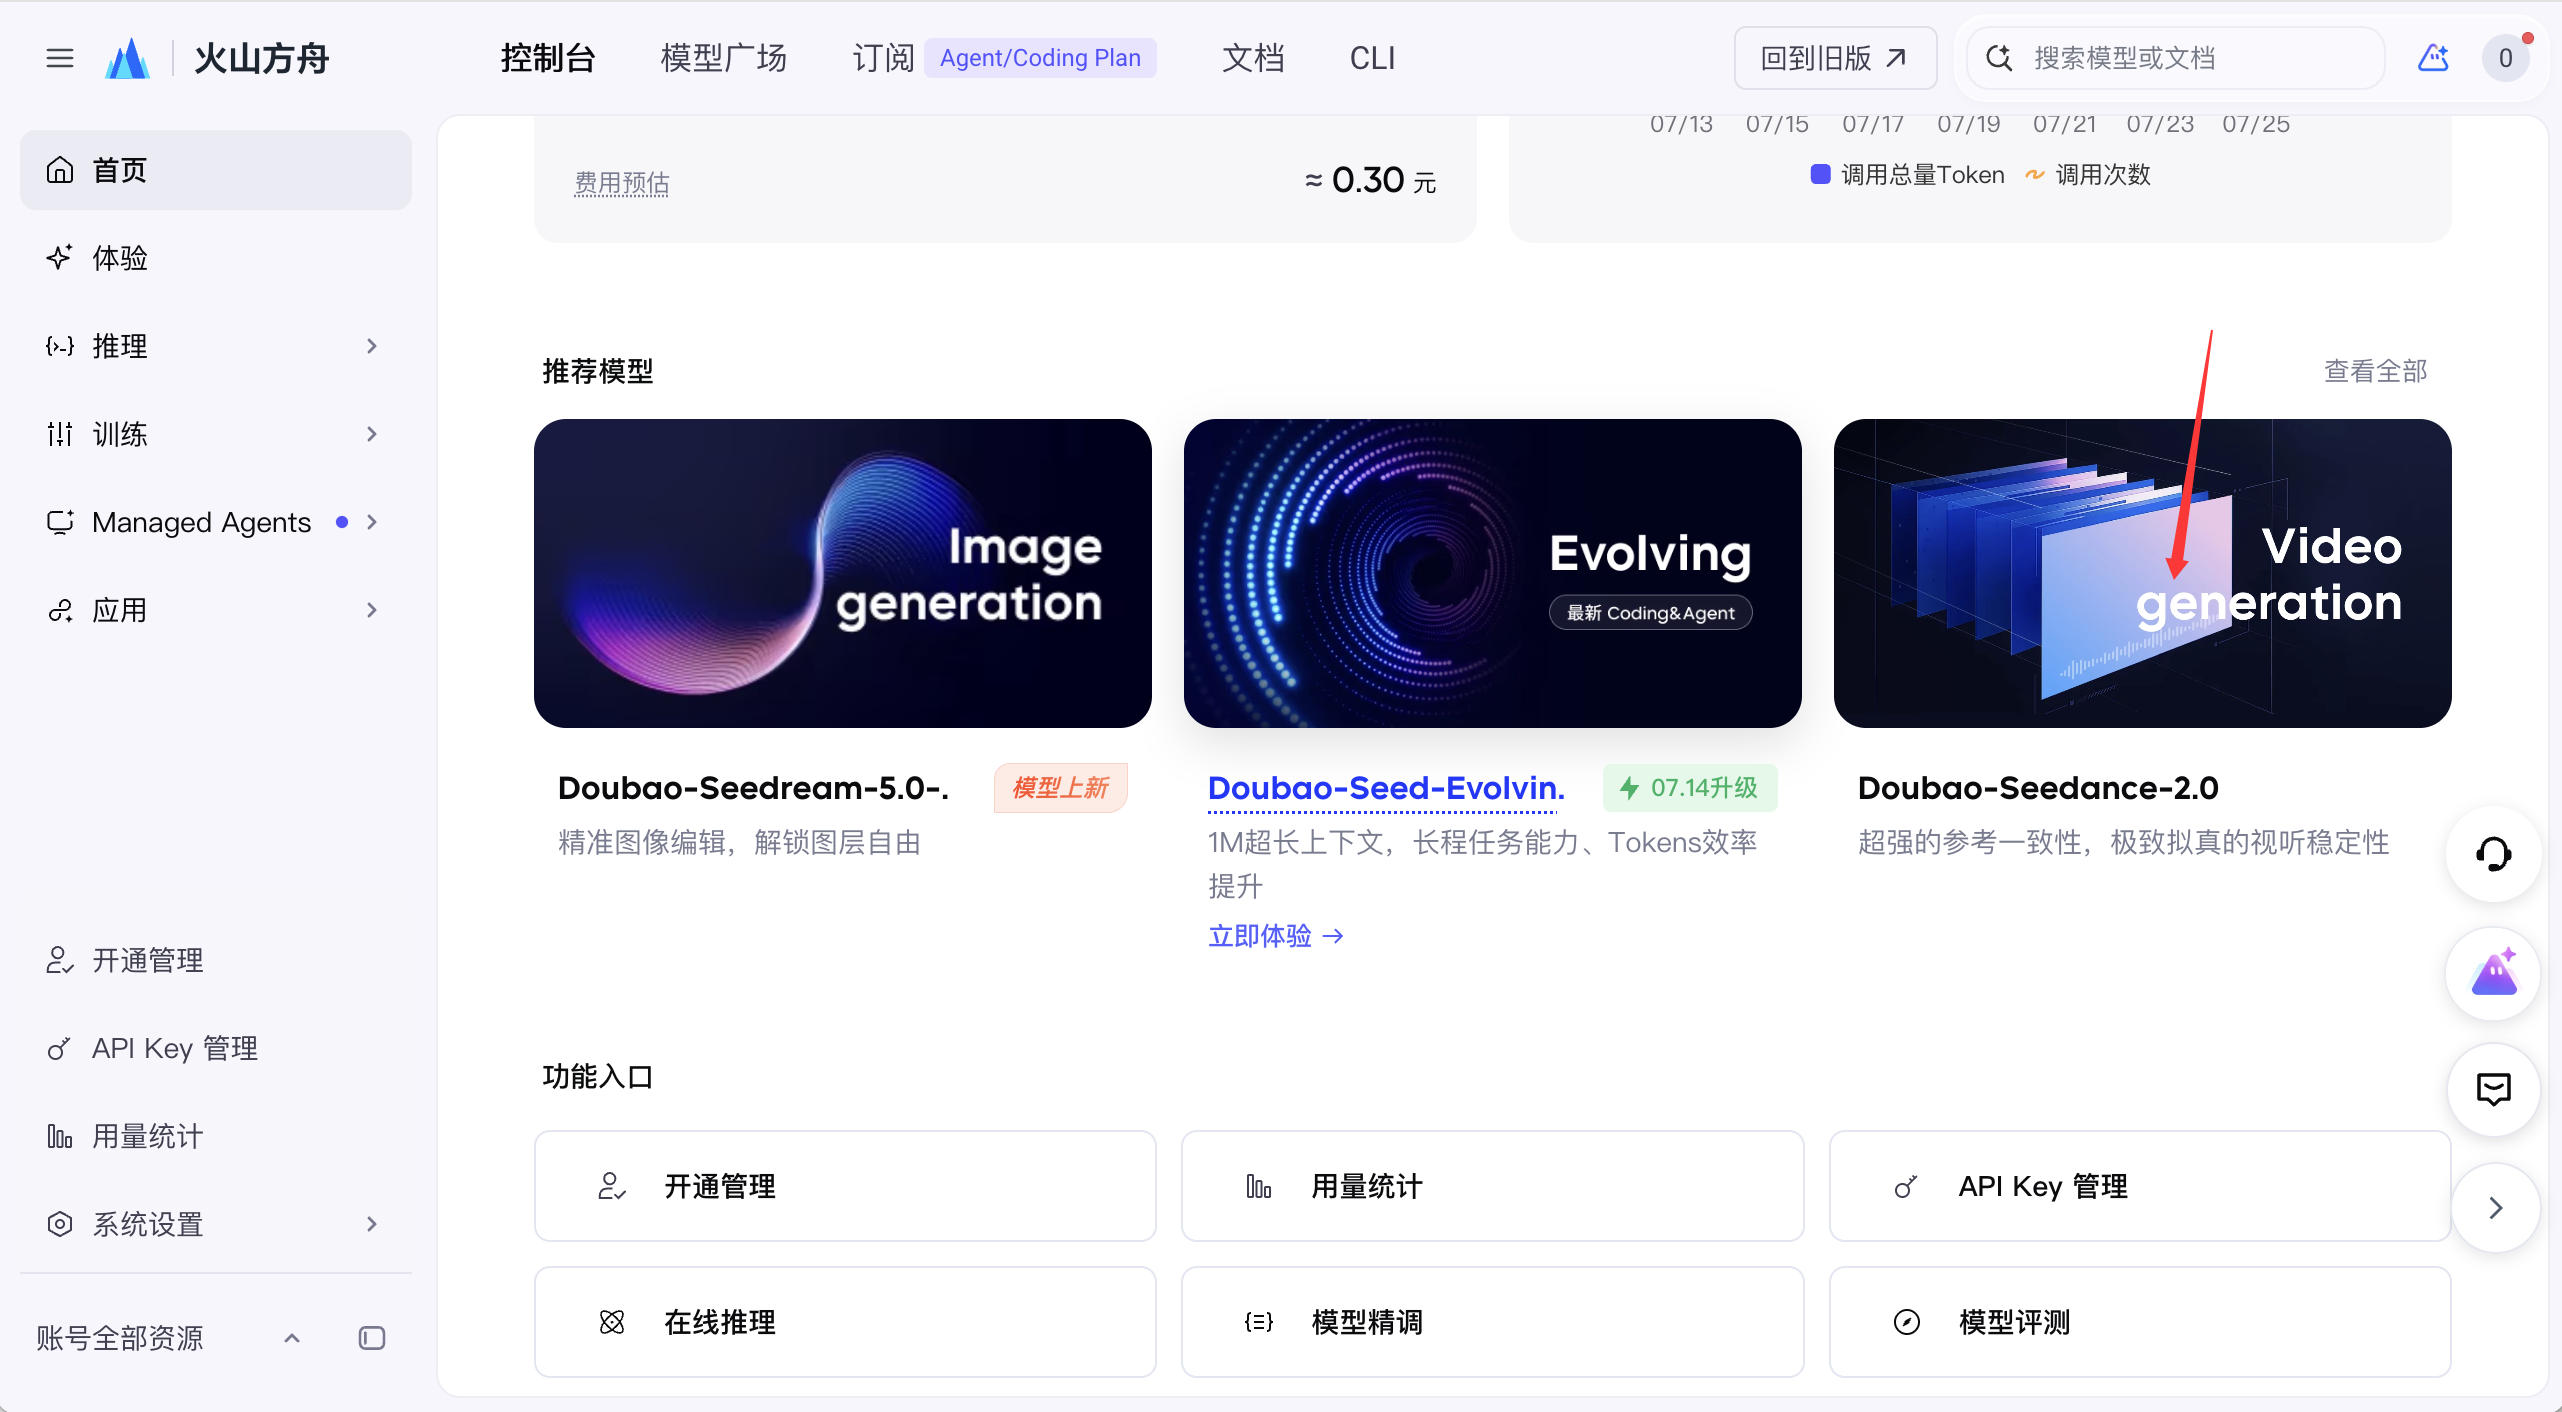Click the API Key 管理 function entry card
This screenshot has height=1412, width=2562.
pos(2140,1186)
